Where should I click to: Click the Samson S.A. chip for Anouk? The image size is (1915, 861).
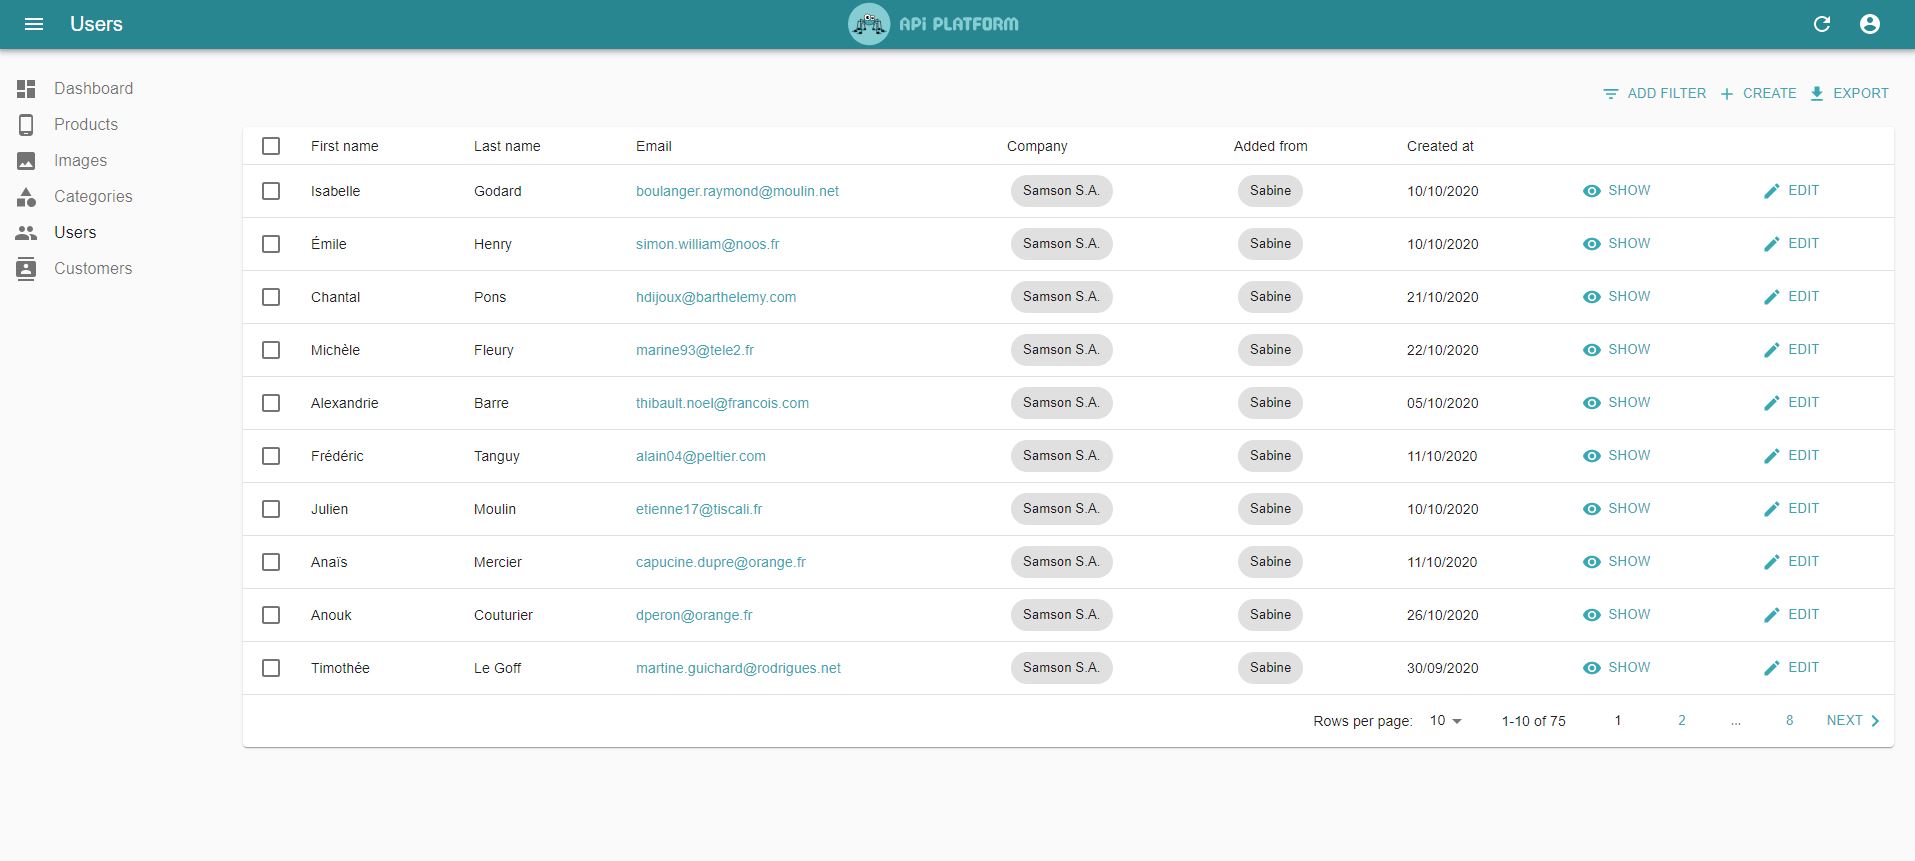pyautogui.click(x=1061, y=615)
